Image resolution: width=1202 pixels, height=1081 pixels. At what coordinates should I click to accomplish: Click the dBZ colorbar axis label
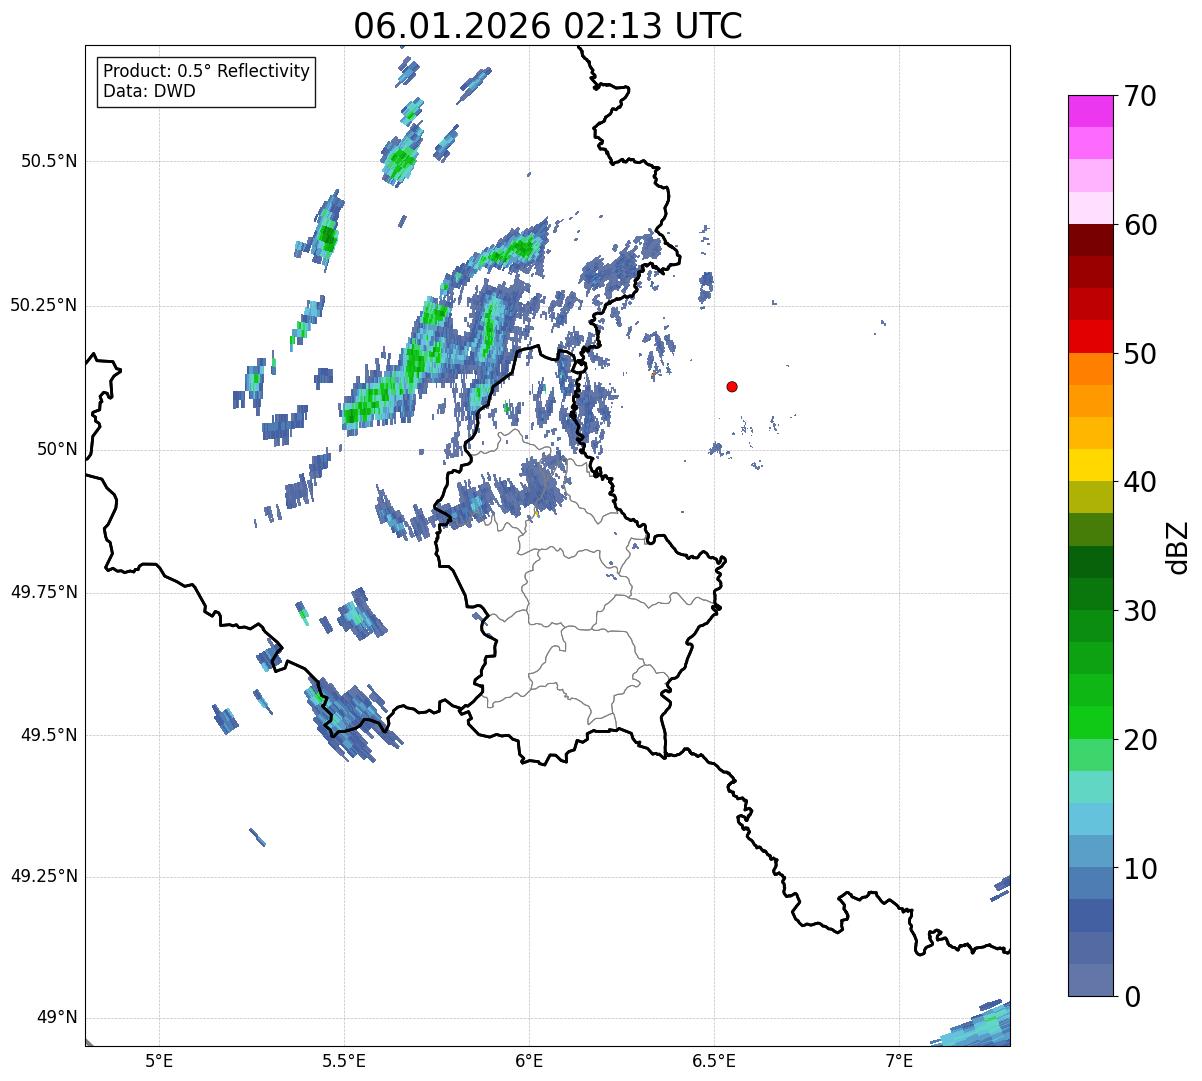coord(1178,546)
